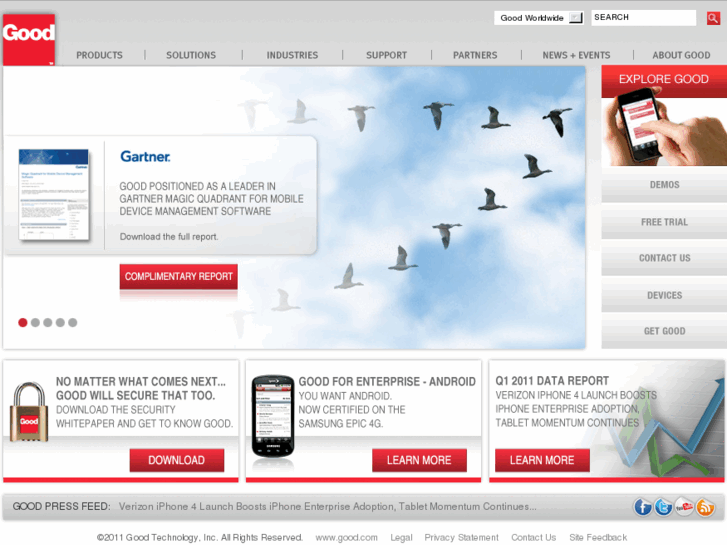The width and height of the screenshot is (727, 545).
Task: Open the Devices sidebar button
Action: 664,295
